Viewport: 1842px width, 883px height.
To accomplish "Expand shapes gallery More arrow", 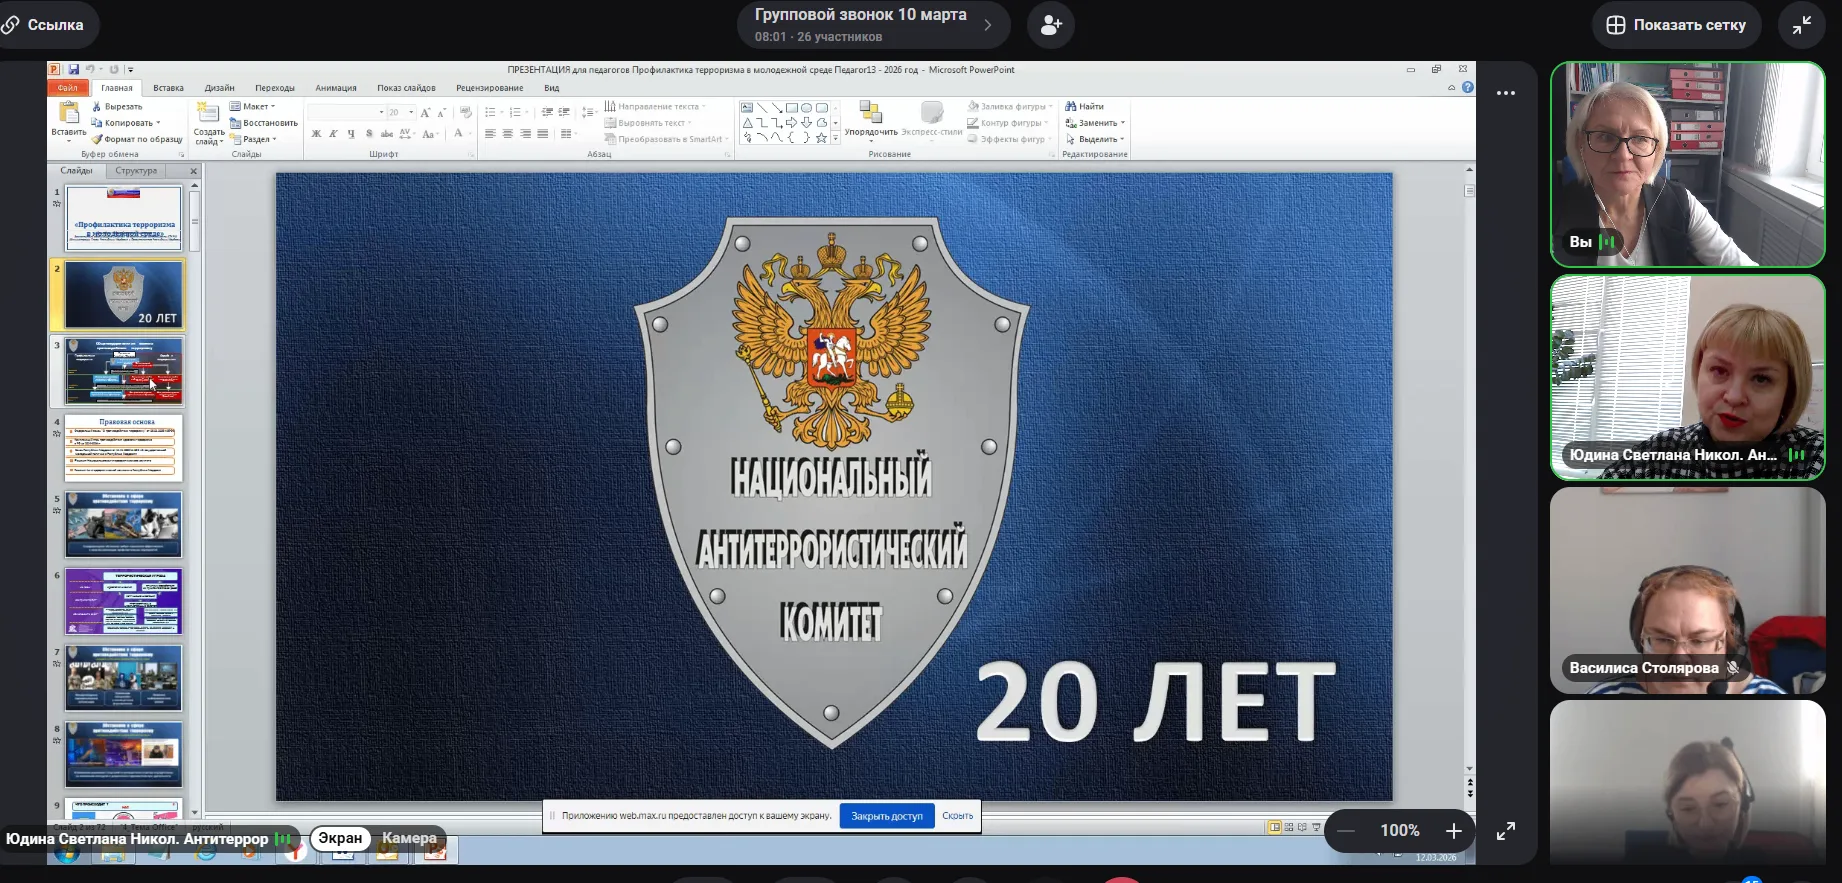I will click(836, 139).
